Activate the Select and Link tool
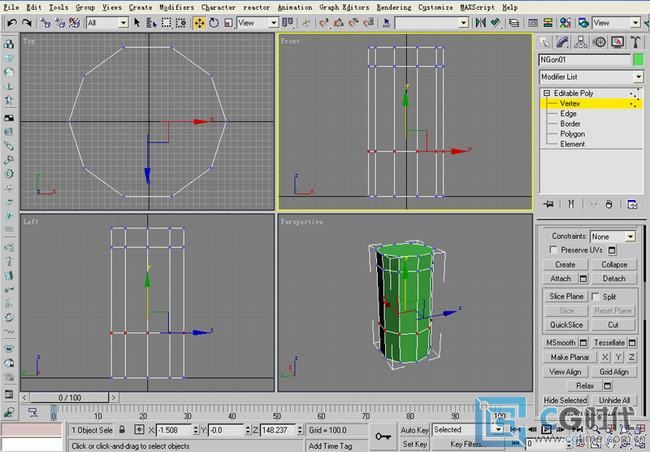The image size is (650, 452). click(x=46, y=23)
